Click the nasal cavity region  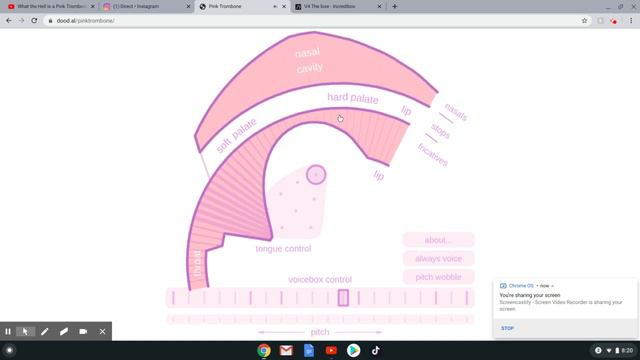pyautogui.click(x=309, y=60)
